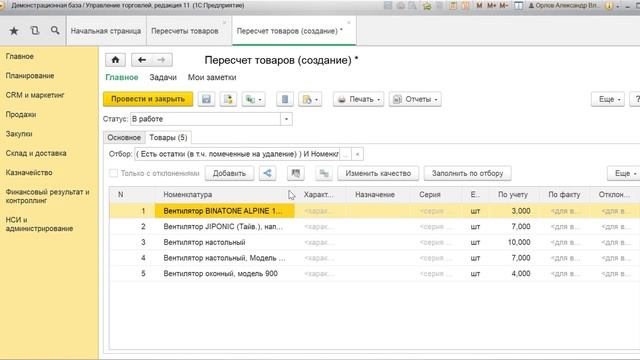The height and width of the screenshot is (360, 640).
Task: Click the 10,000 quantity cell
Action: click(513, 242)
